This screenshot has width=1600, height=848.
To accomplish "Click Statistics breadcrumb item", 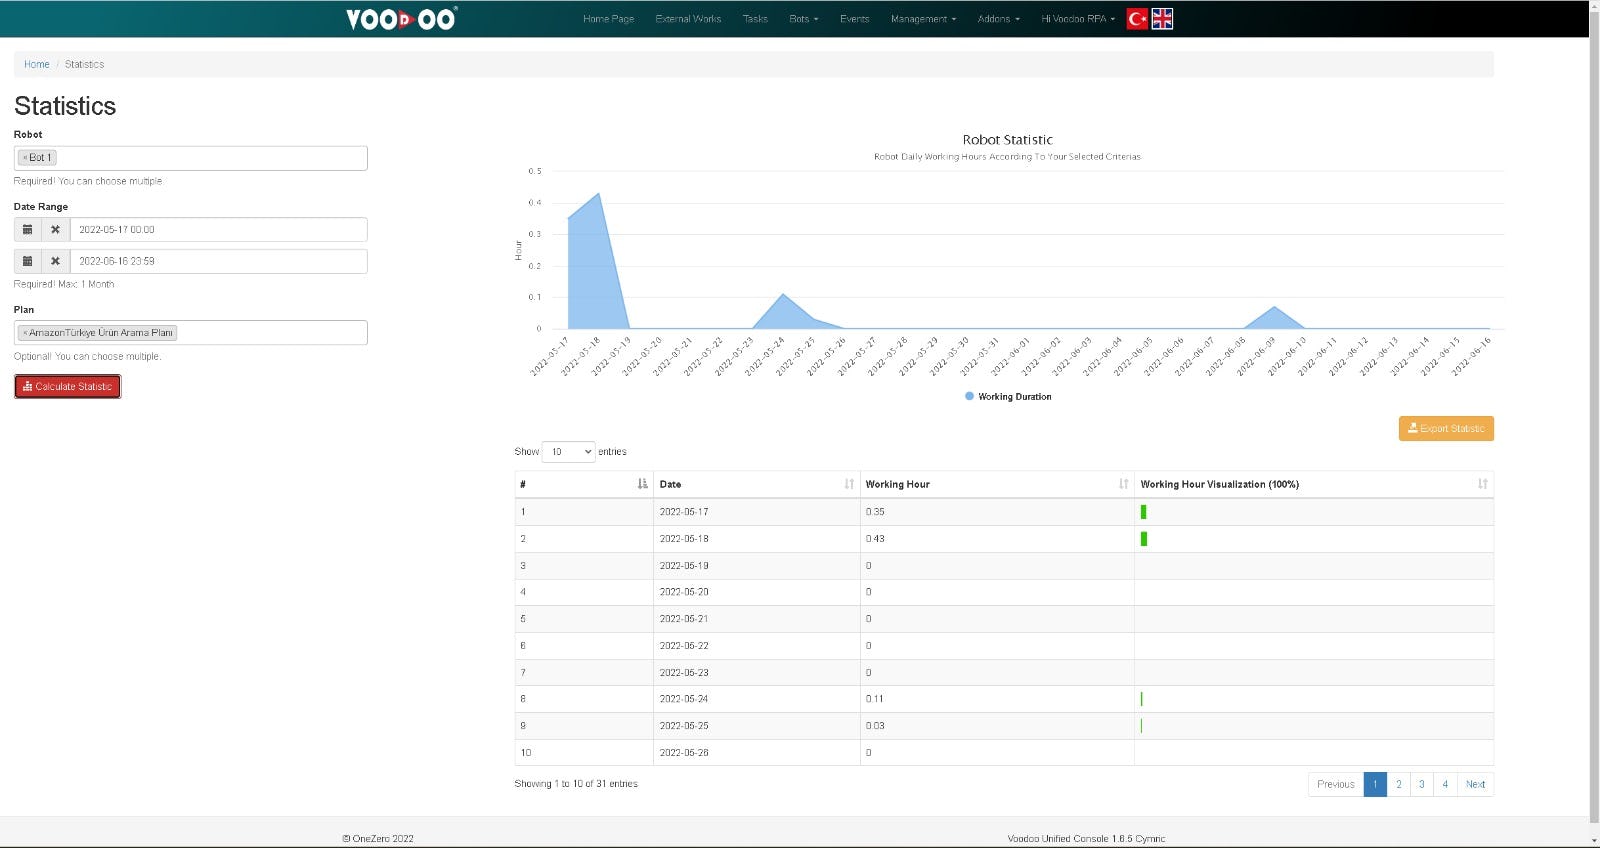I will click(84, 64).
